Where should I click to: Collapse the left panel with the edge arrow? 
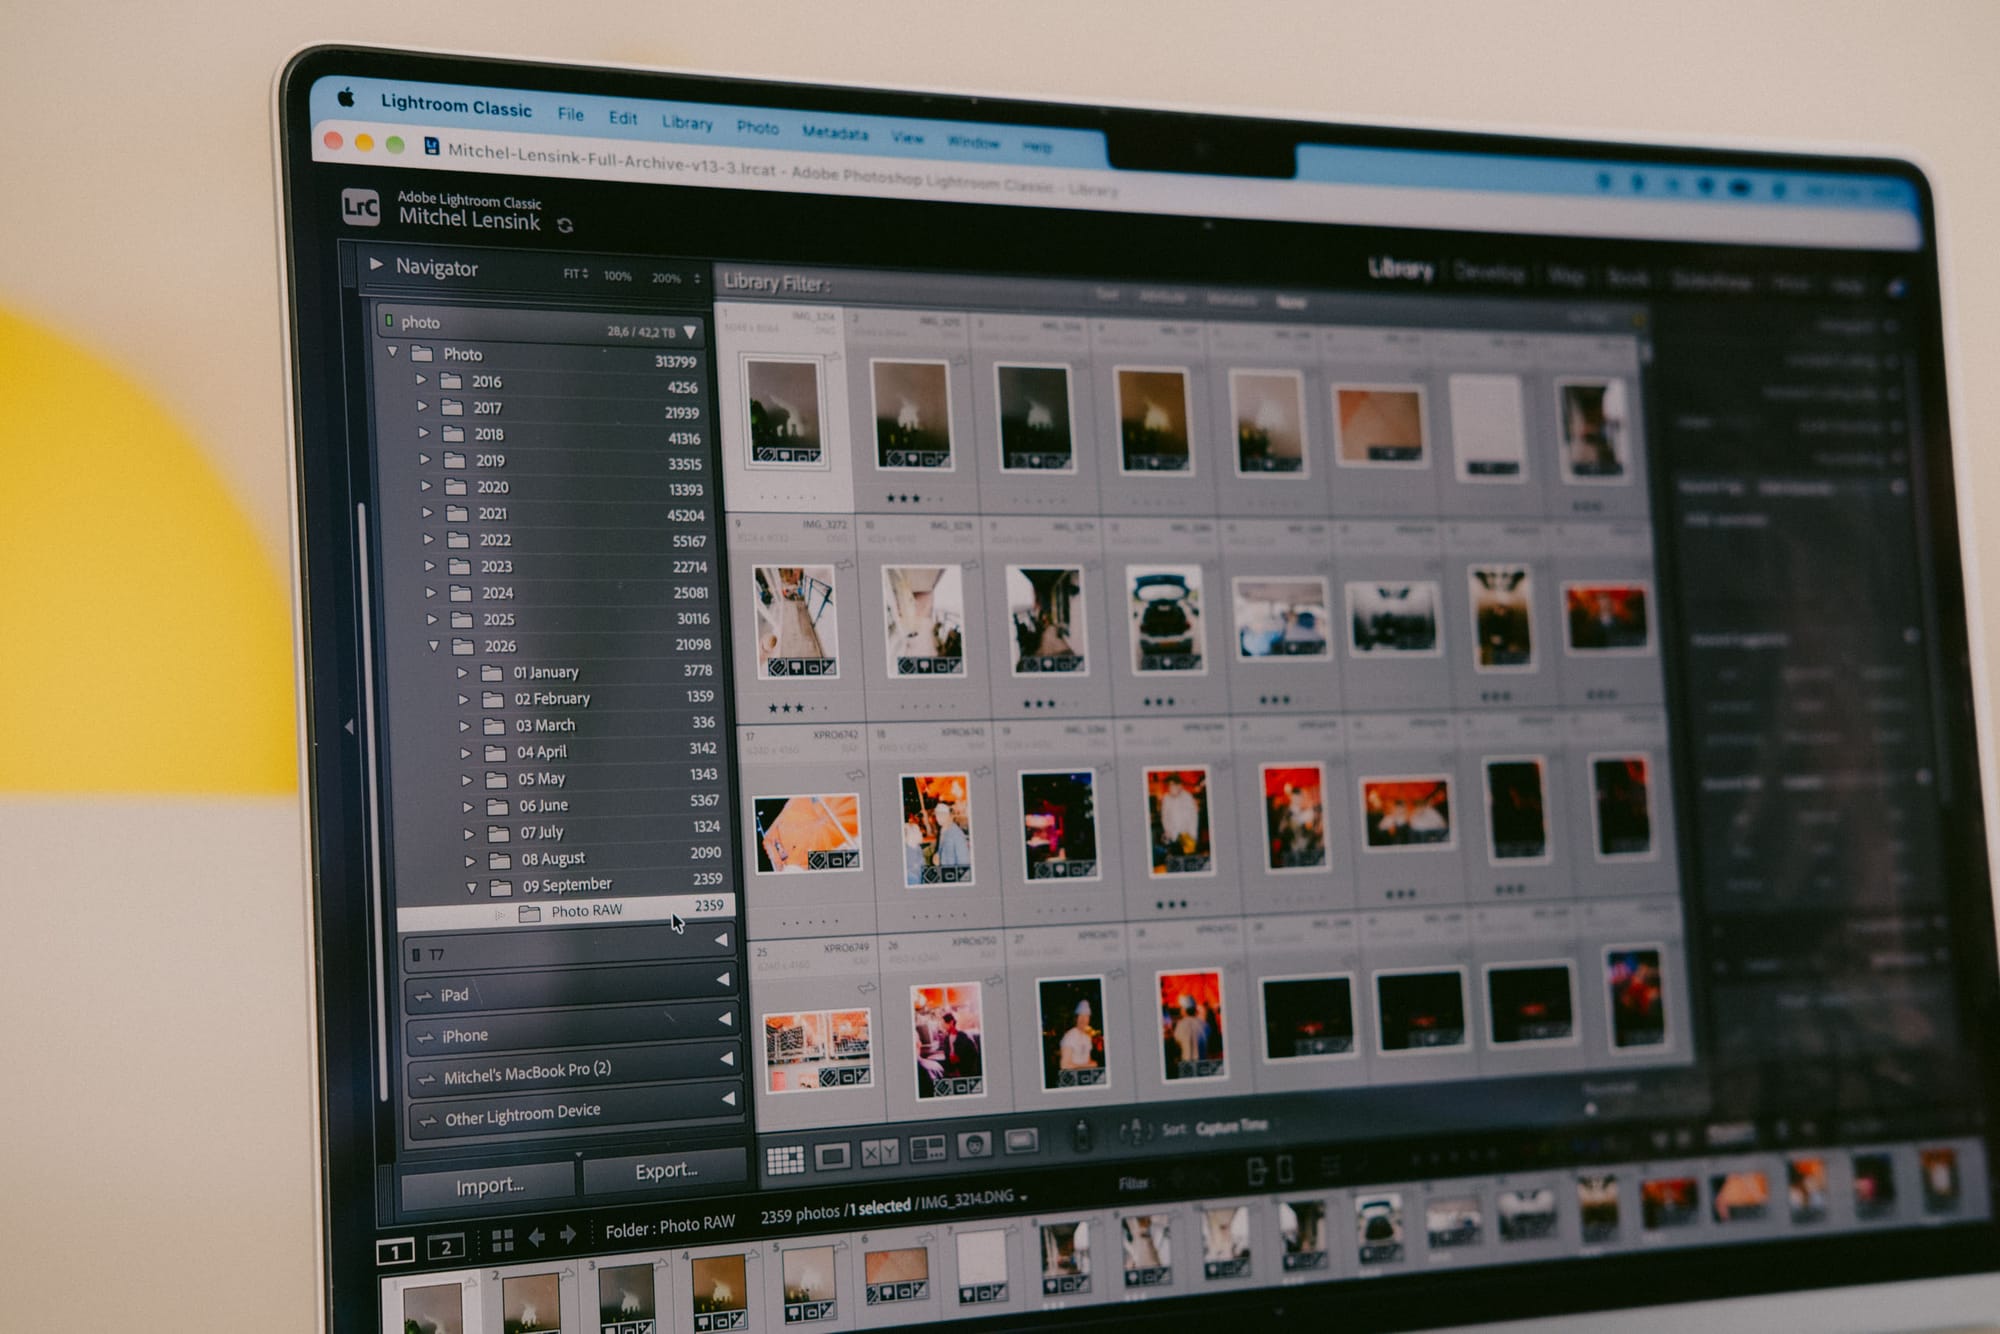pyautogui.click(x=349, y=727)
